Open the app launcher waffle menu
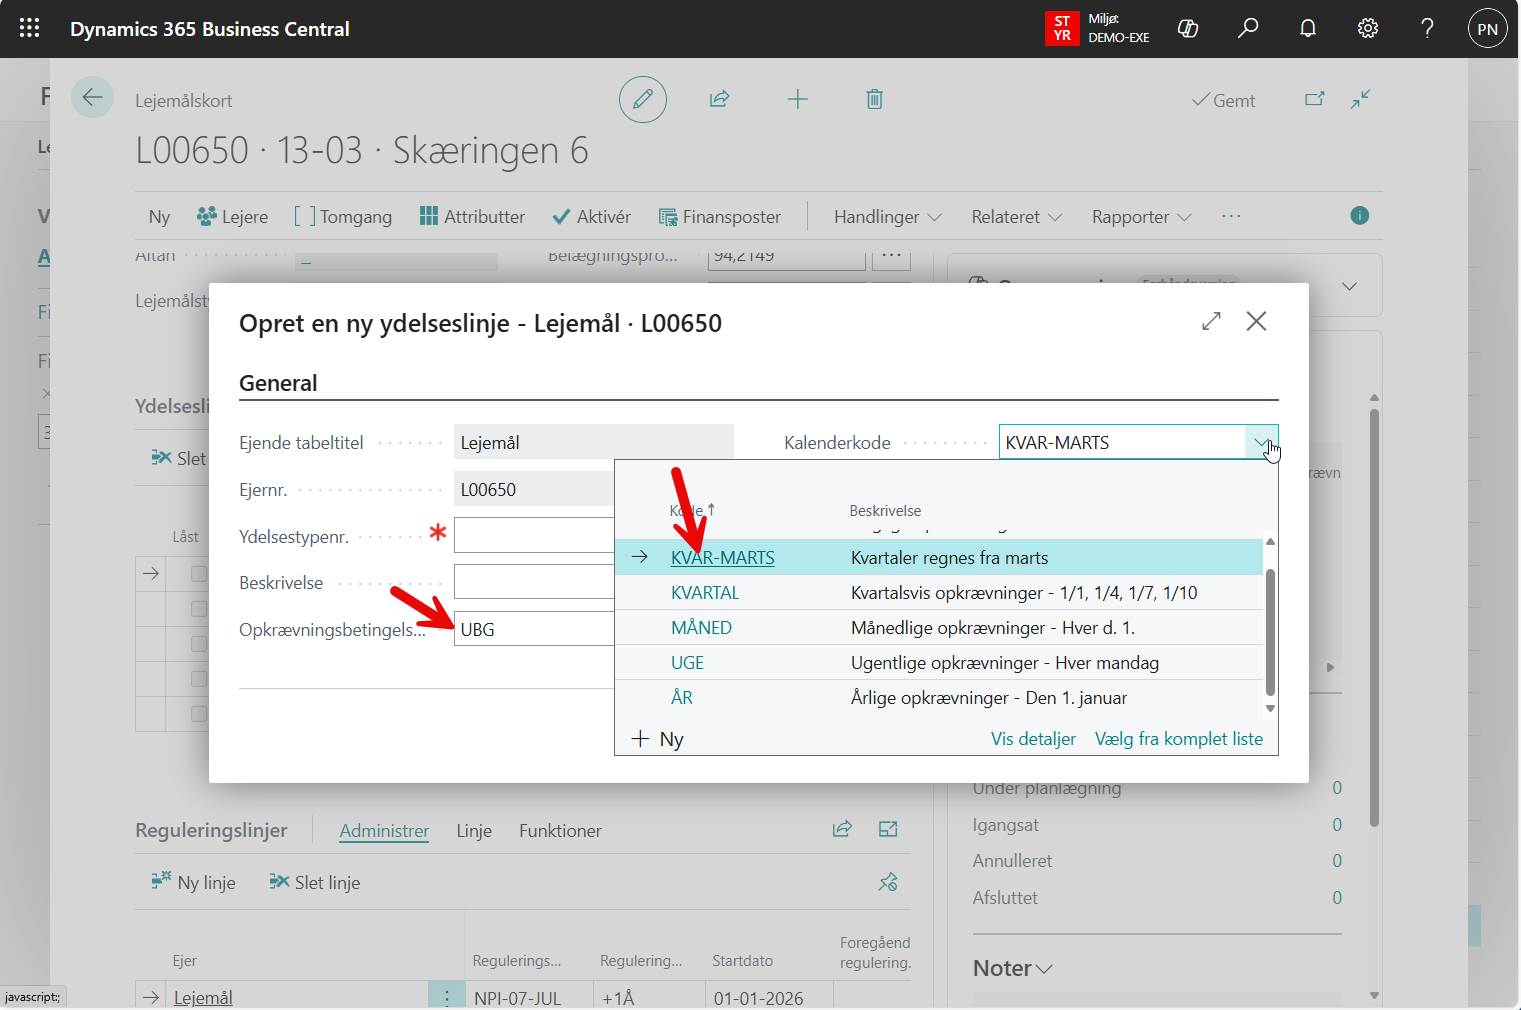This screenshot has width=1521, height=1010. pos(29,28)
